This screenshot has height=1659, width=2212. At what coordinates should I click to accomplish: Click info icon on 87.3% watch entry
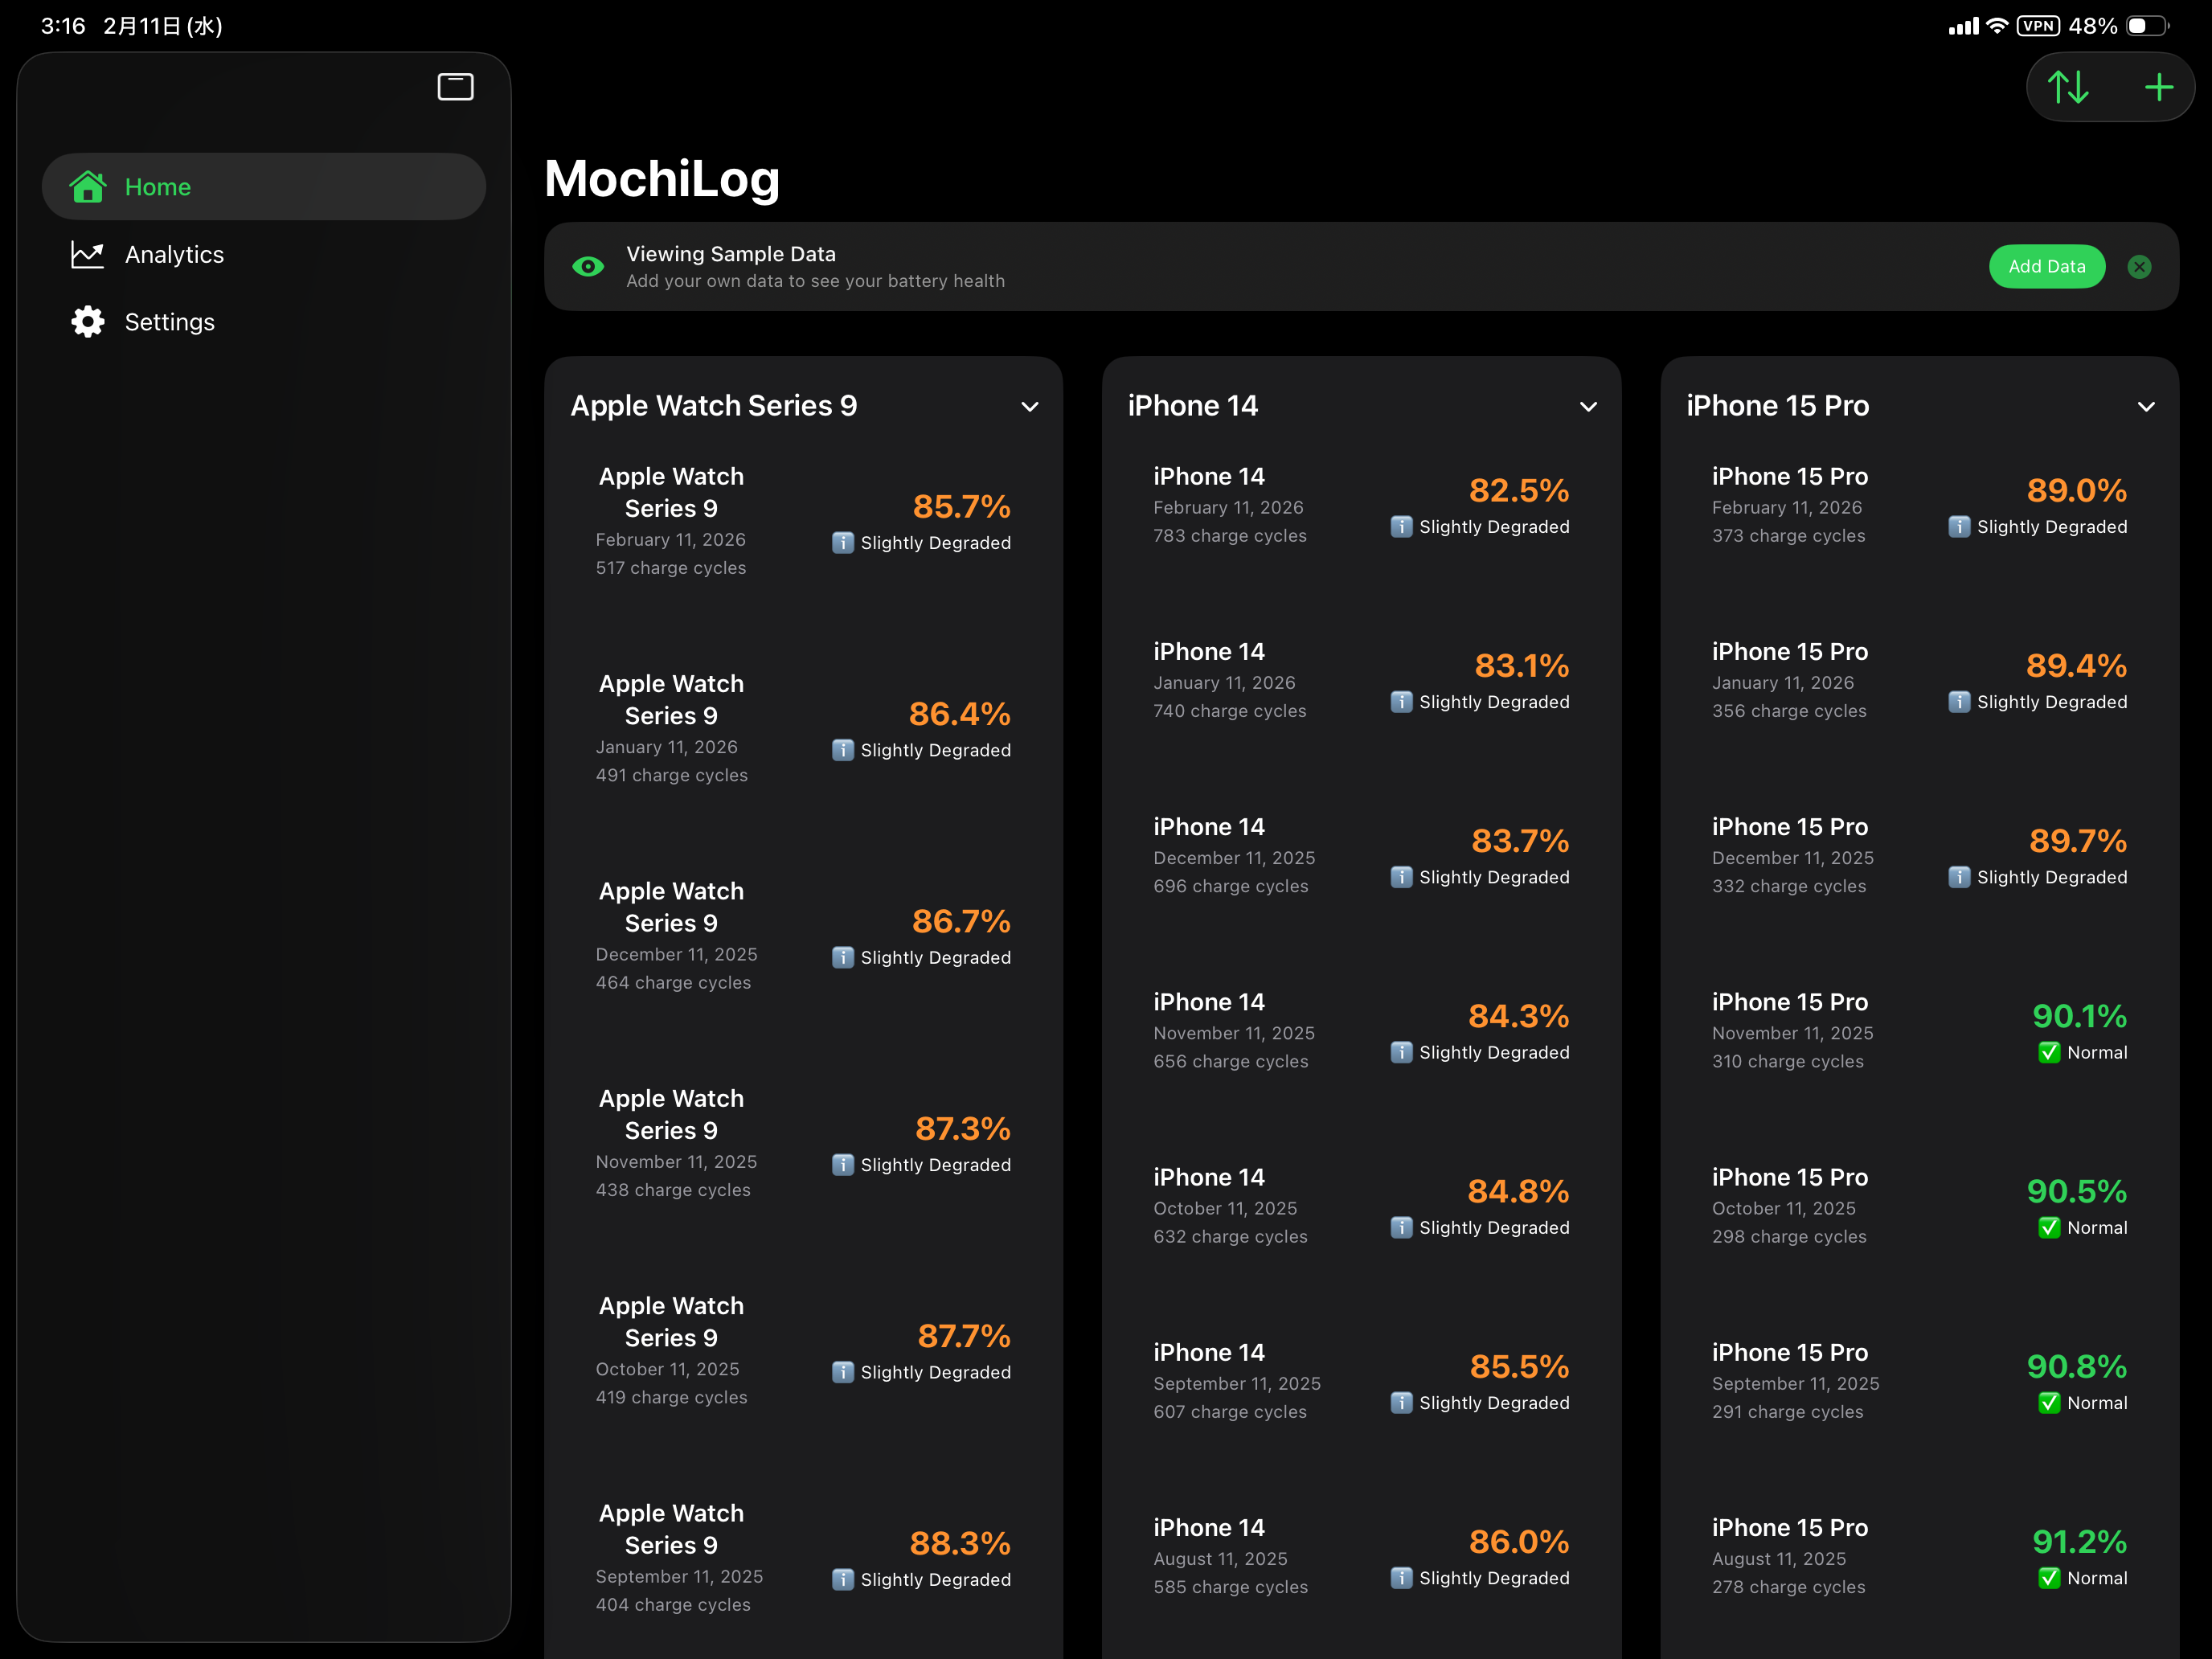843,1165
